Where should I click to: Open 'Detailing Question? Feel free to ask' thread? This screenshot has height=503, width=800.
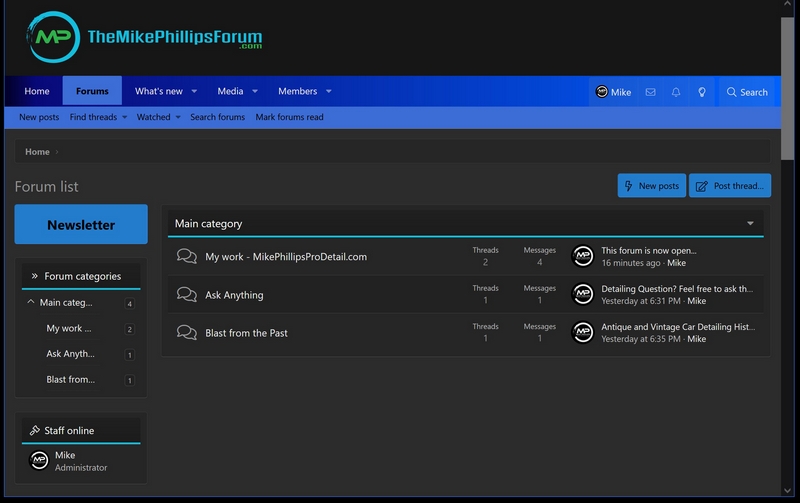(677, 289)
